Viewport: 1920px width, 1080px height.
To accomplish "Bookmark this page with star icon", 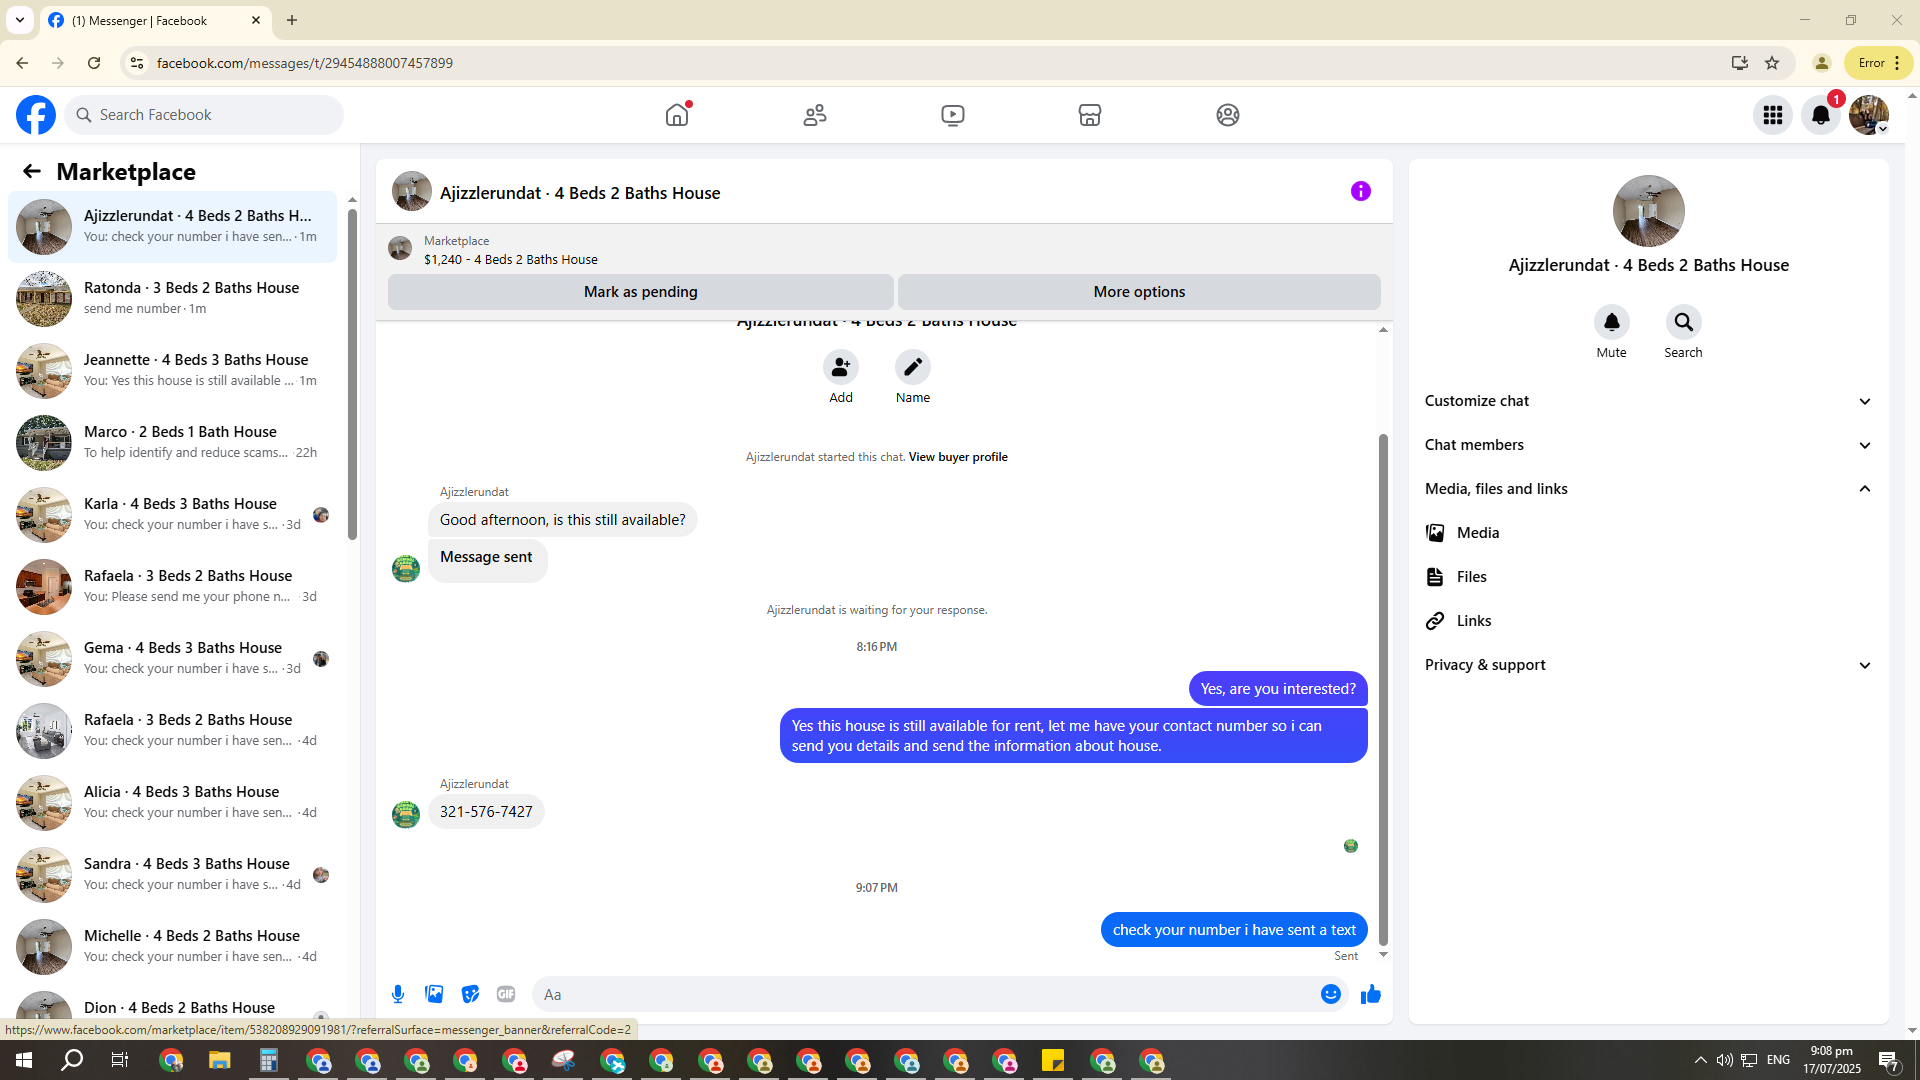I will [1772, 63].
